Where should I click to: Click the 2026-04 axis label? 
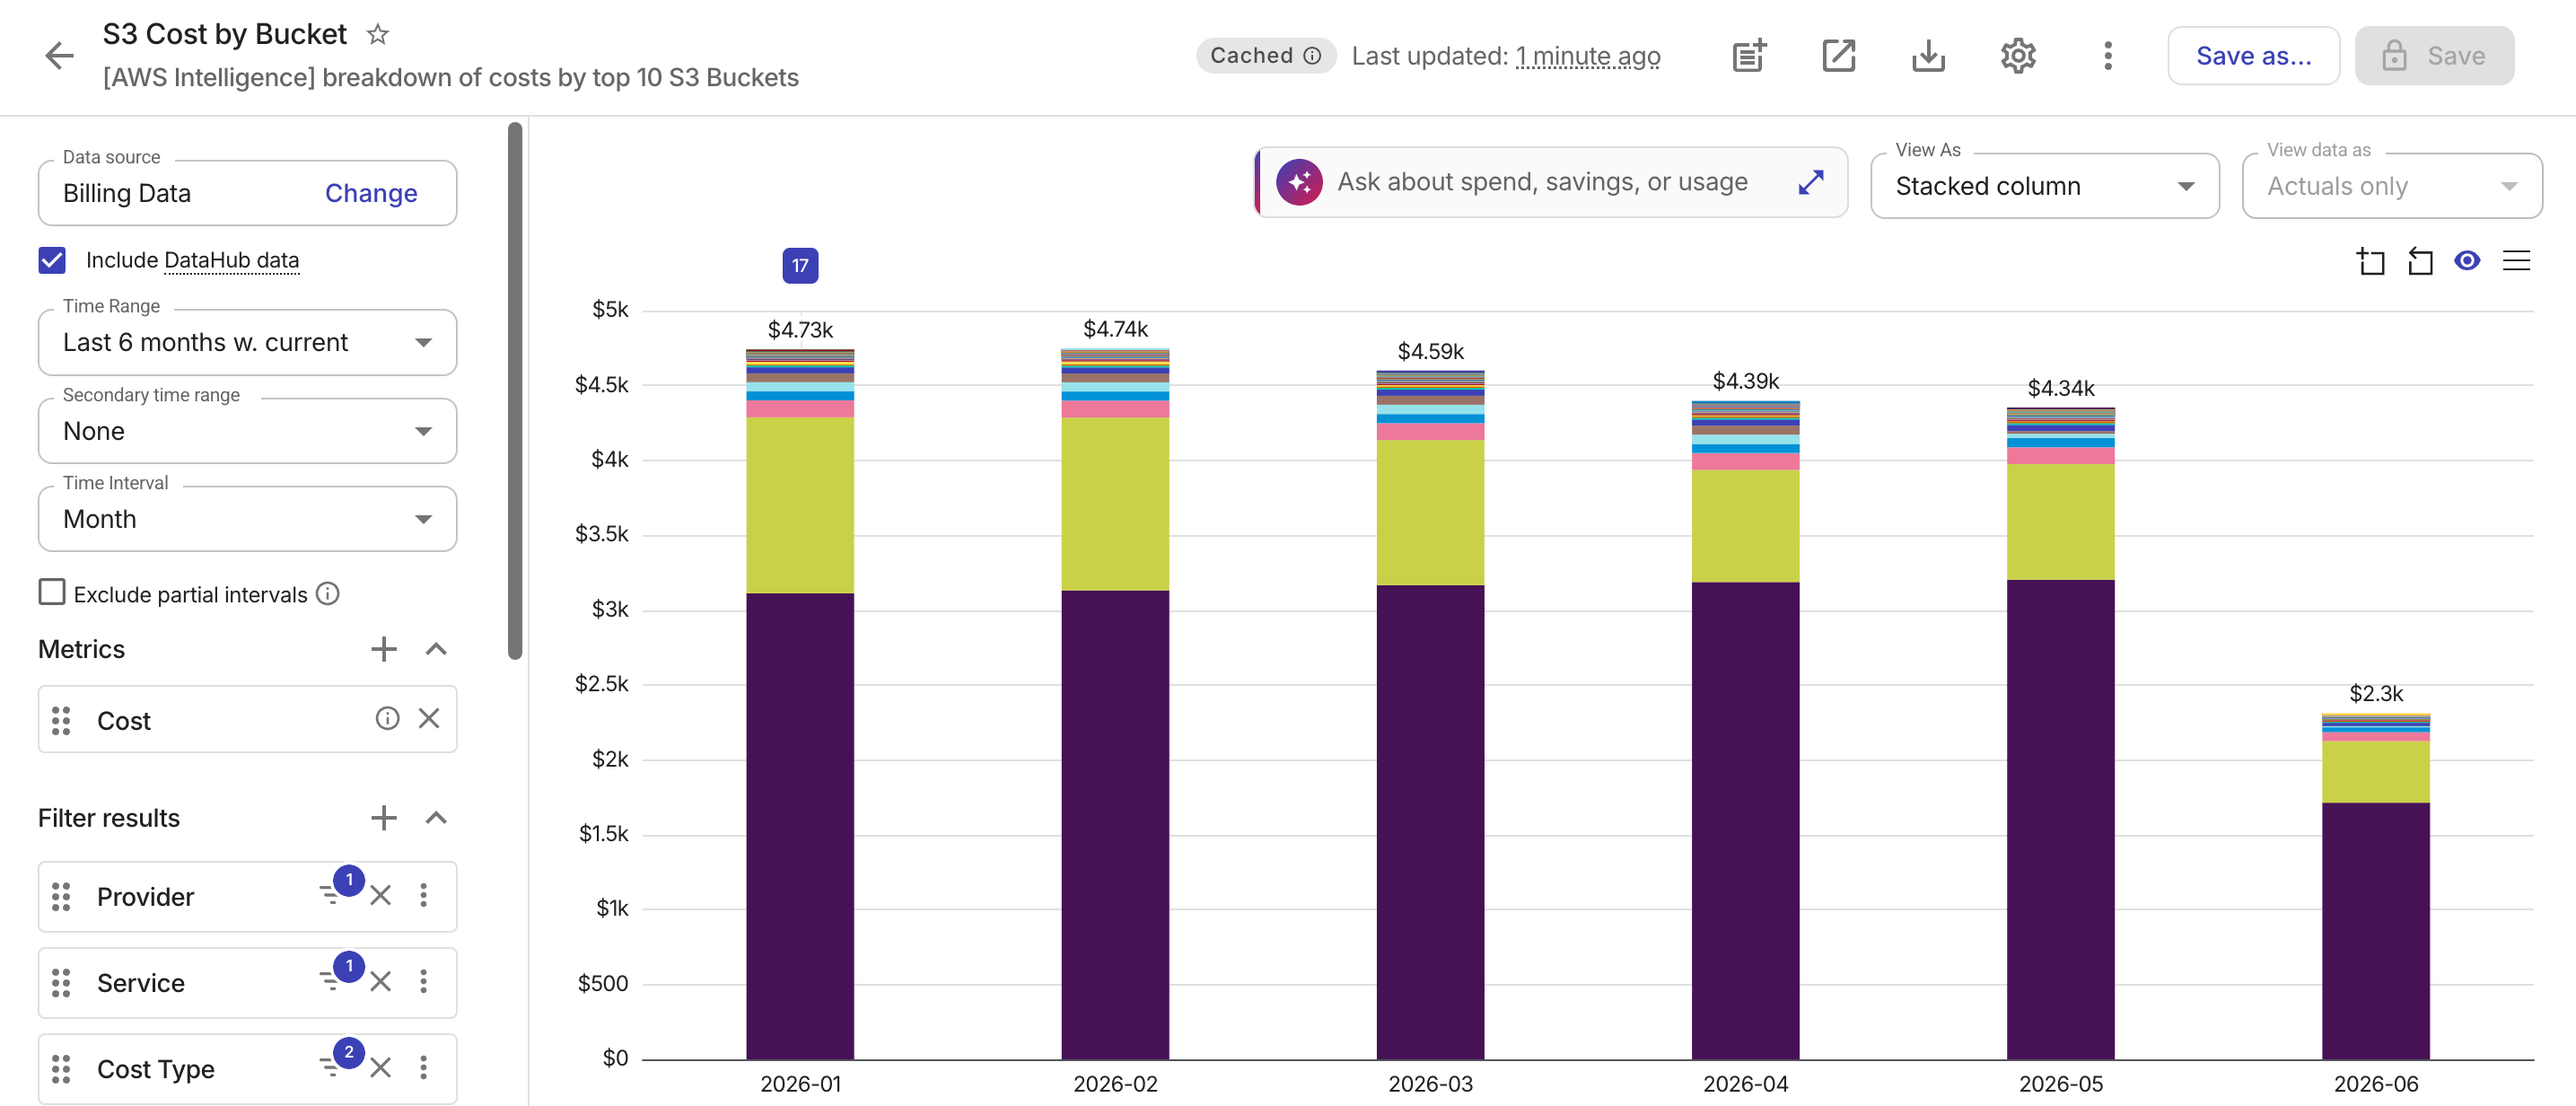[1745, 1084]
